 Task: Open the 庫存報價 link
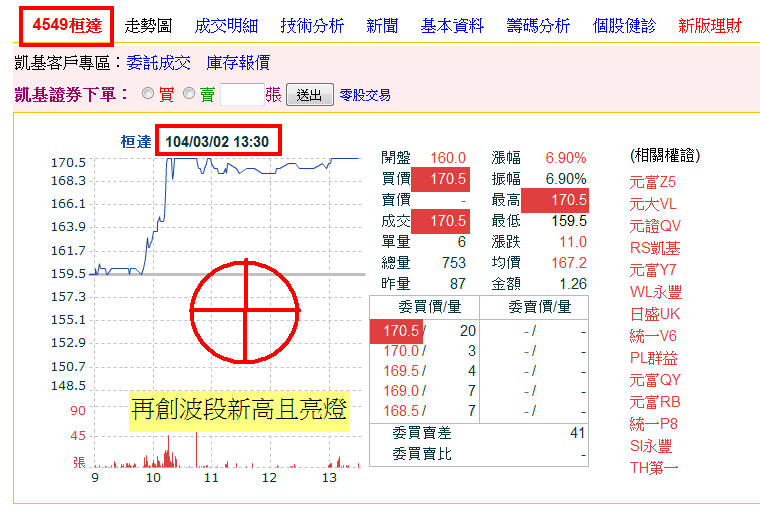[238, 63]
